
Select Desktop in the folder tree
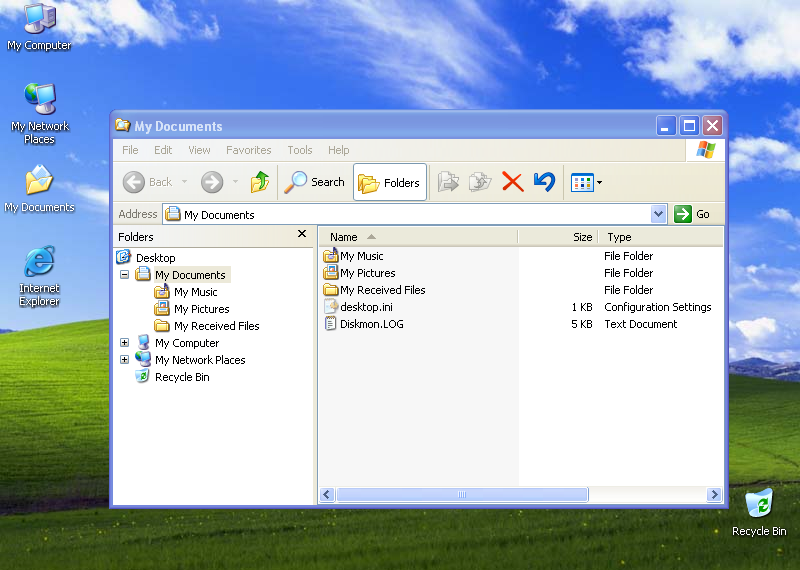(x=156, y=258)
